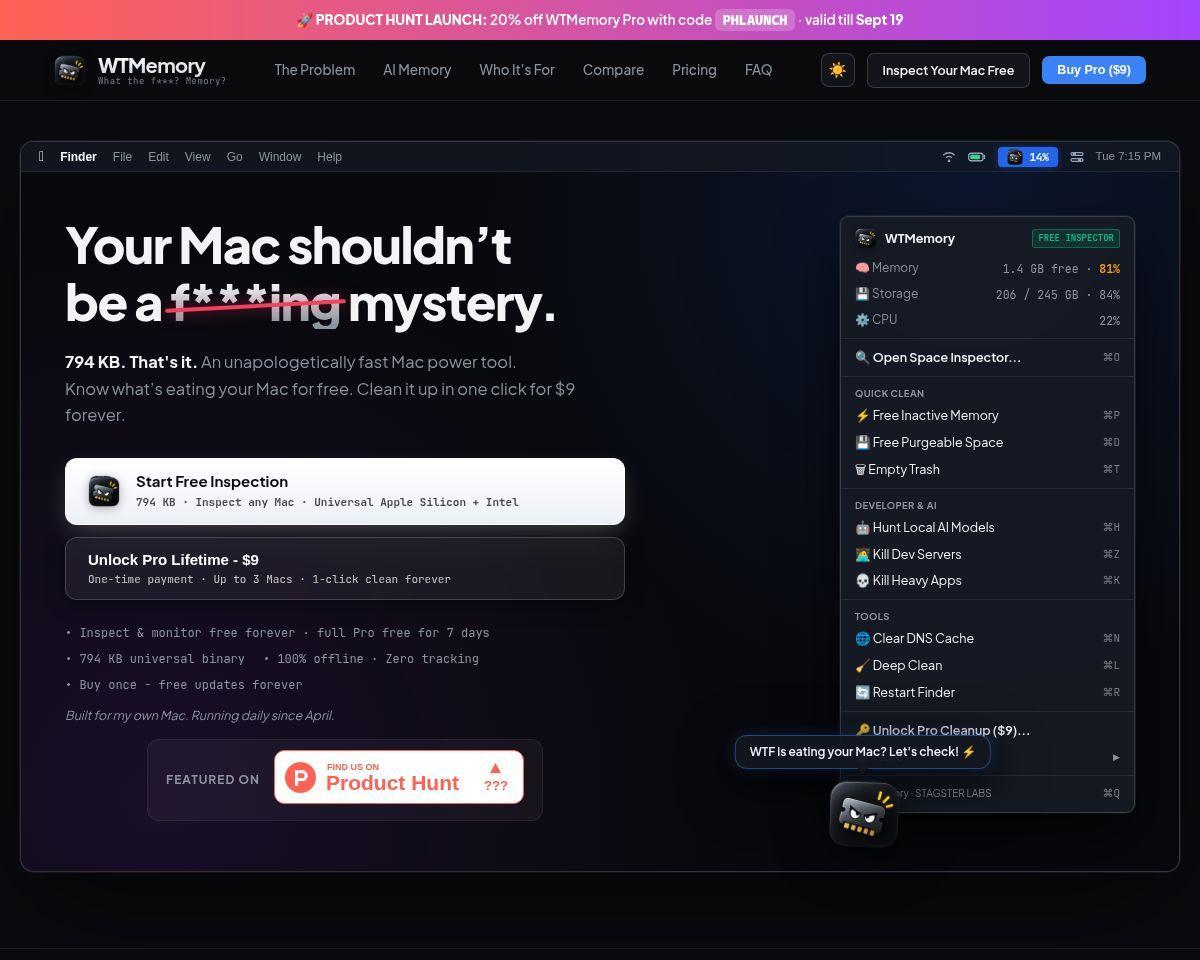Click the lightning icon for Free Inactive Memory
Screen dimensions: 1200x960
tap(862, 416)
